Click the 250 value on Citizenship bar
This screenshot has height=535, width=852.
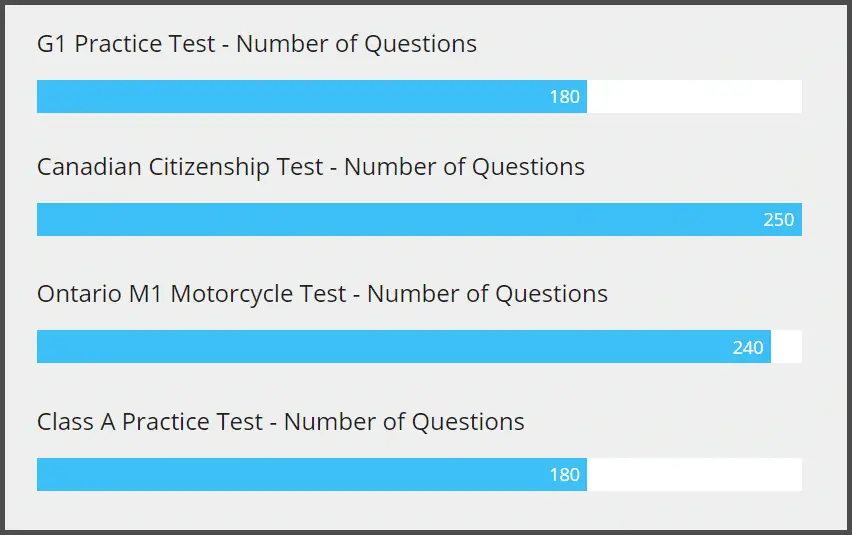[x=779, y=219]
